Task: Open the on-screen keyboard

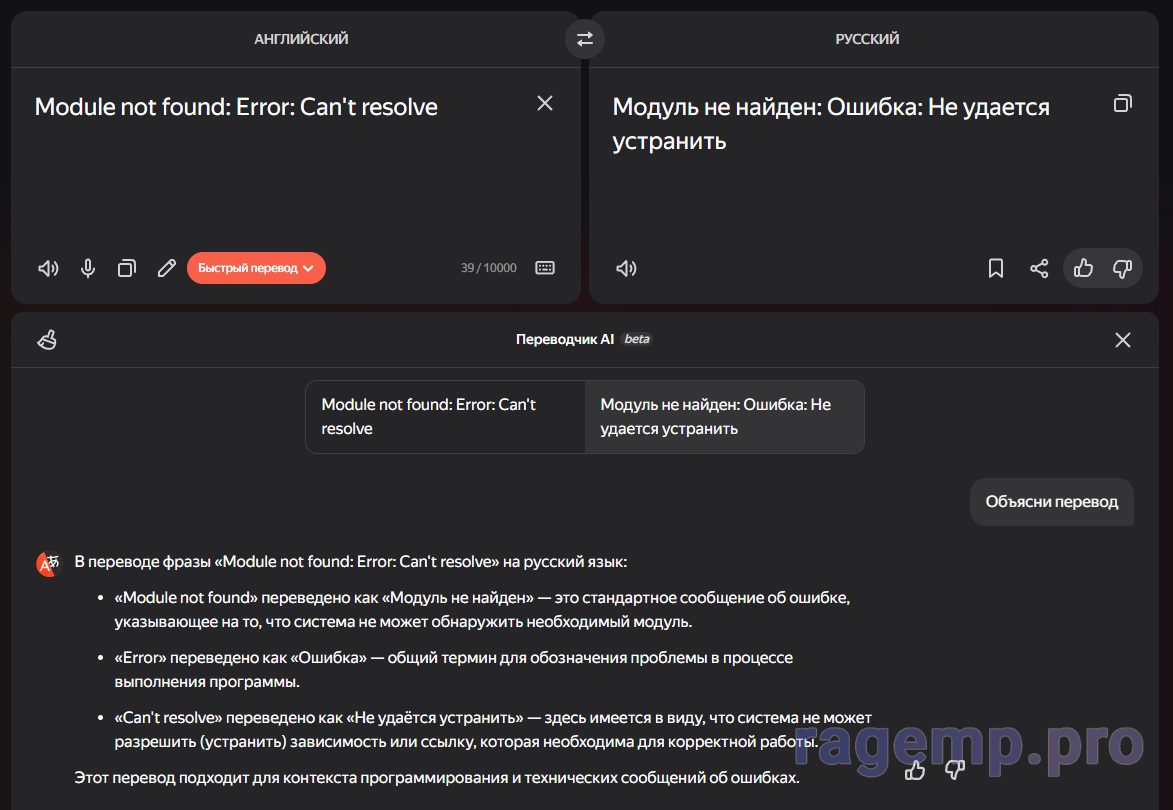Action: pyautogui.click(x=545, y=268)
